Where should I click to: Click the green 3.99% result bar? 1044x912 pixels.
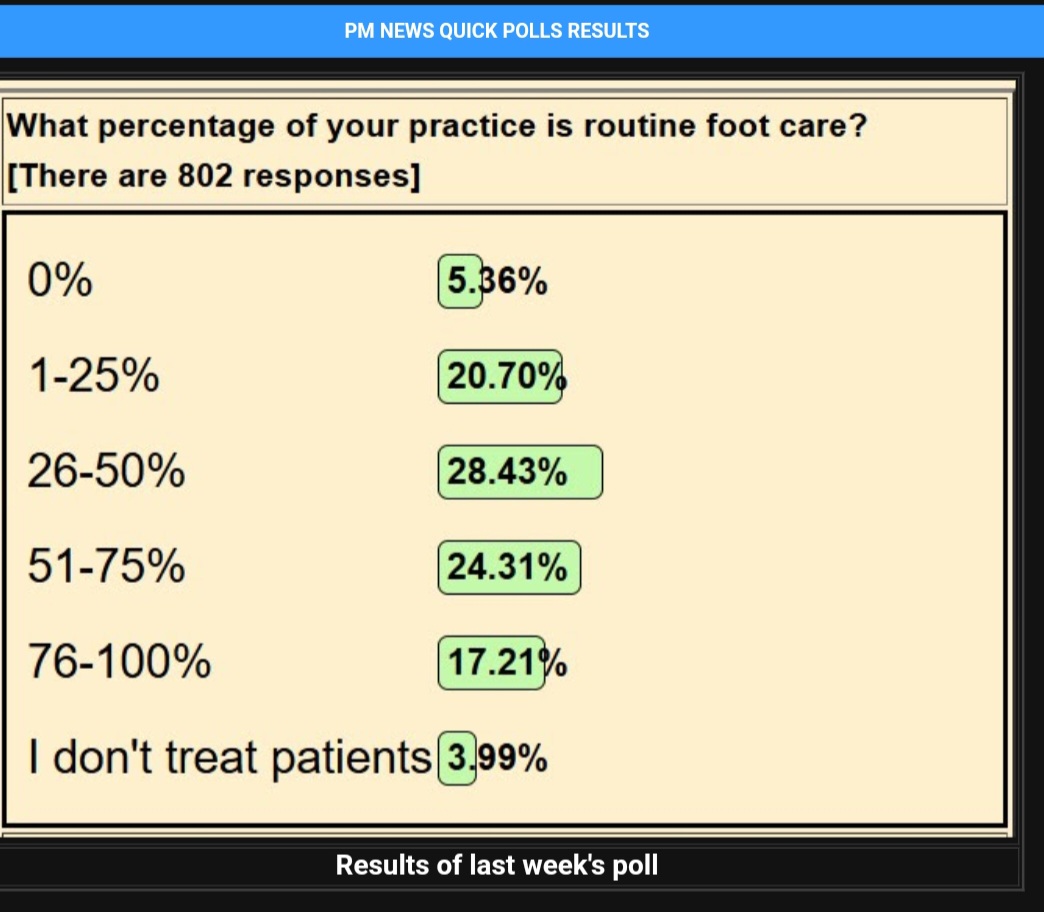tap(457, 759)
